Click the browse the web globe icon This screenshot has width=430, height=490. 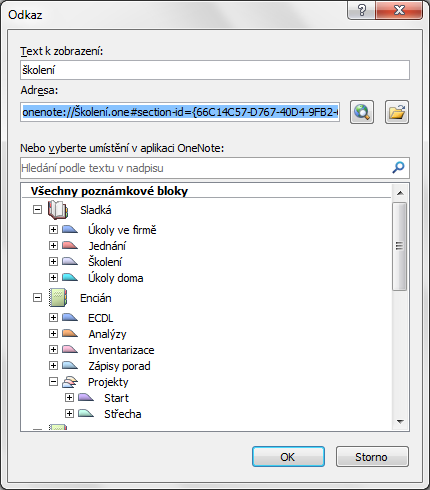(362, 112)
